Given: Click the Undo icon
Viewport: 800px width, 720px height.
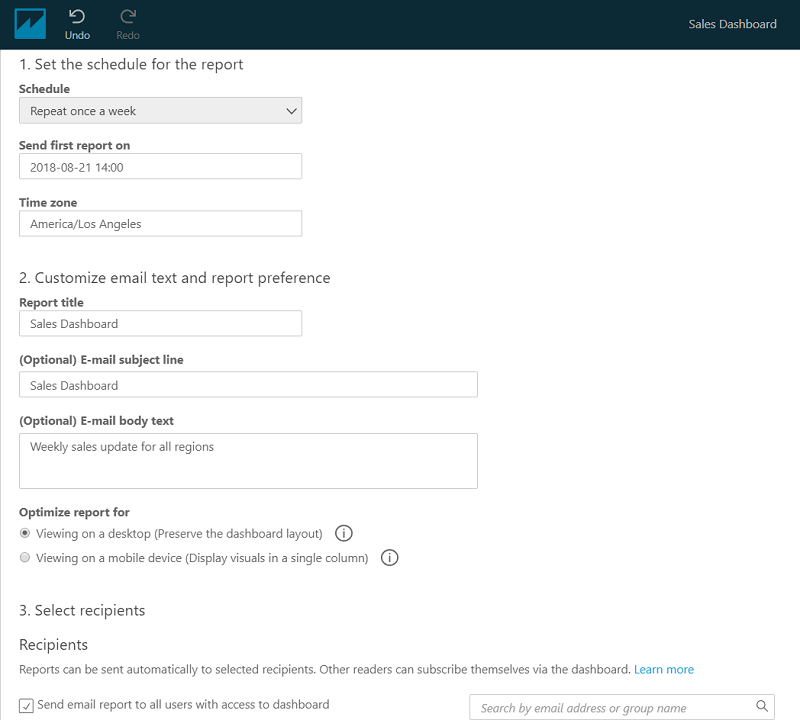Looking at the screenshot, I should (x=77, y=17).
